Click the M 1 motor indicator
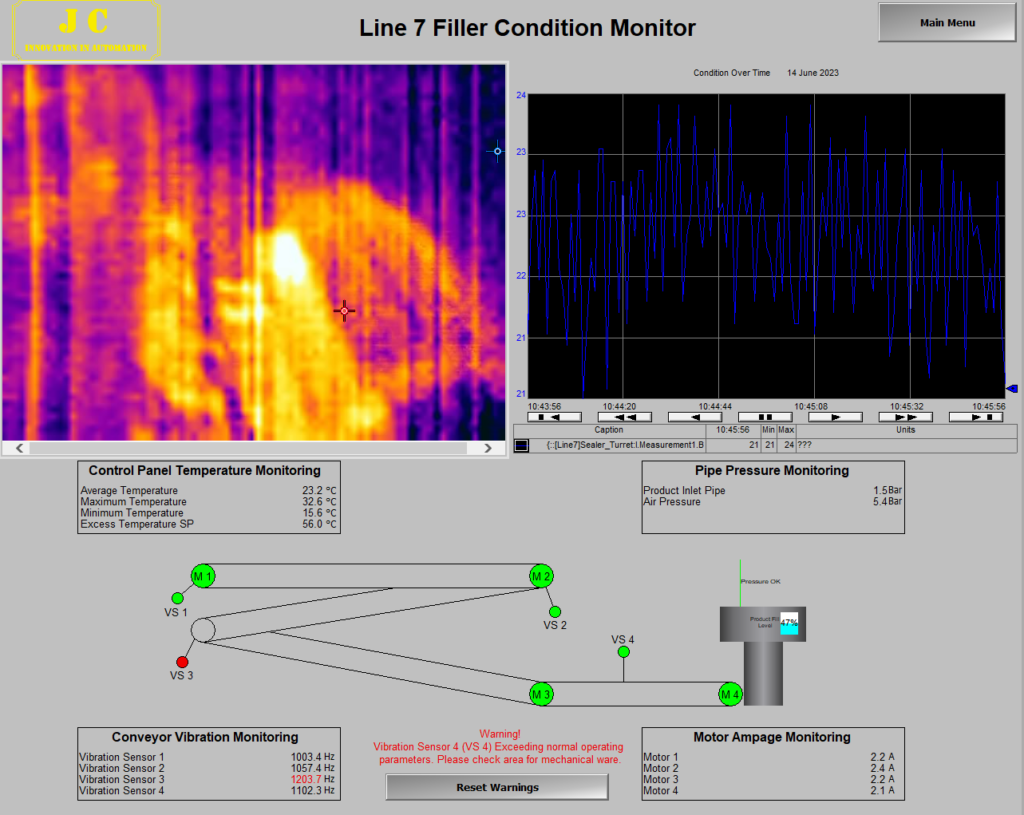1024x815 pixels. click(x=203, y=576)
